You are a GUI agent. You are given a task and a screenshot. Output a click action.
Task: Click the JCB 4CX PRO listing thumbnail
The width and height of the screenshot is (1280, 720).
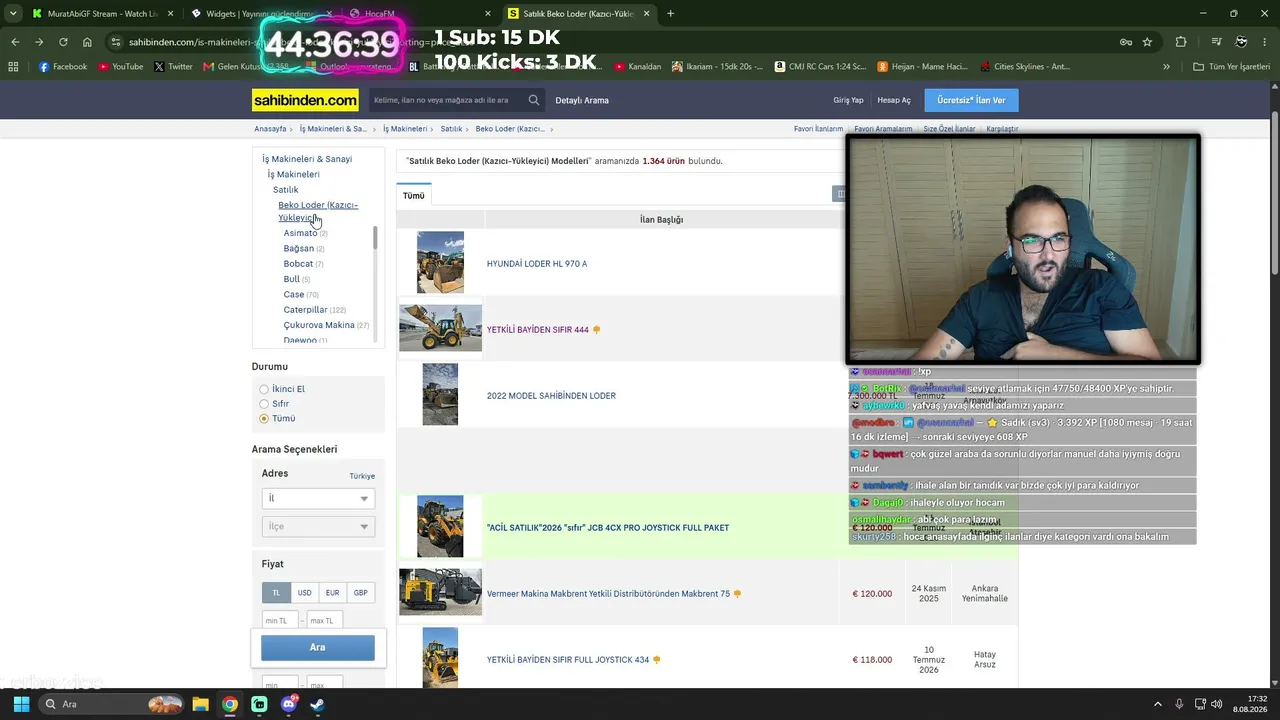point(440,527)
